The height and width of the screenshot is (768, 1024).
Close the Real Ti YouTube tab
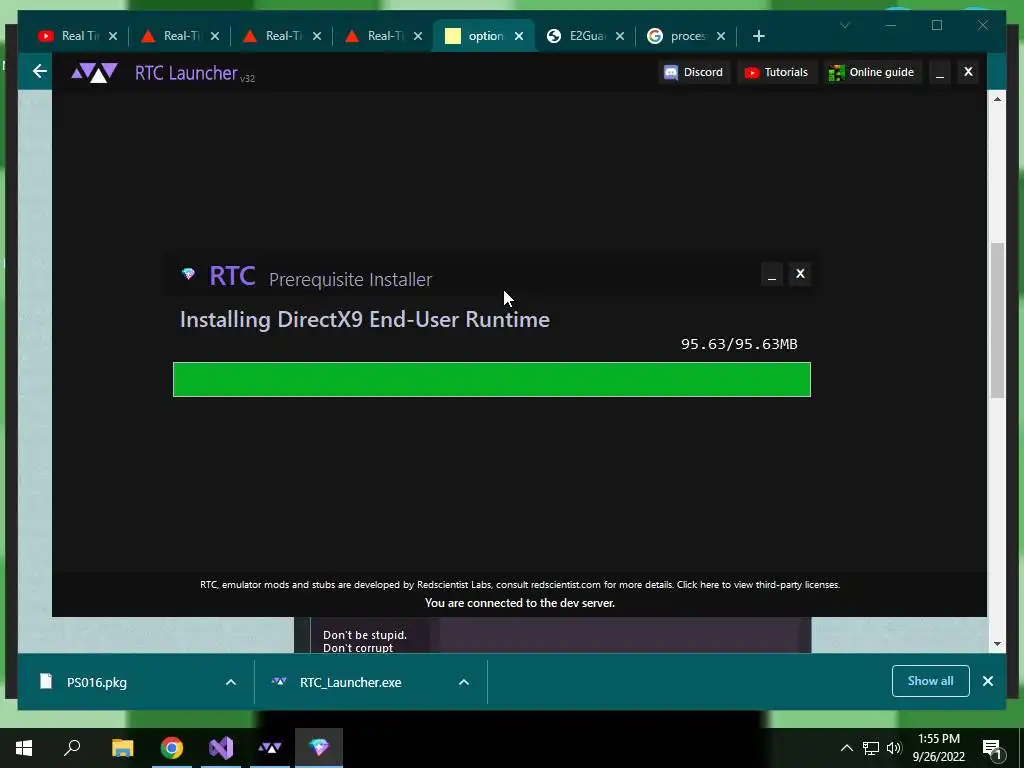(x=113, y=36)
